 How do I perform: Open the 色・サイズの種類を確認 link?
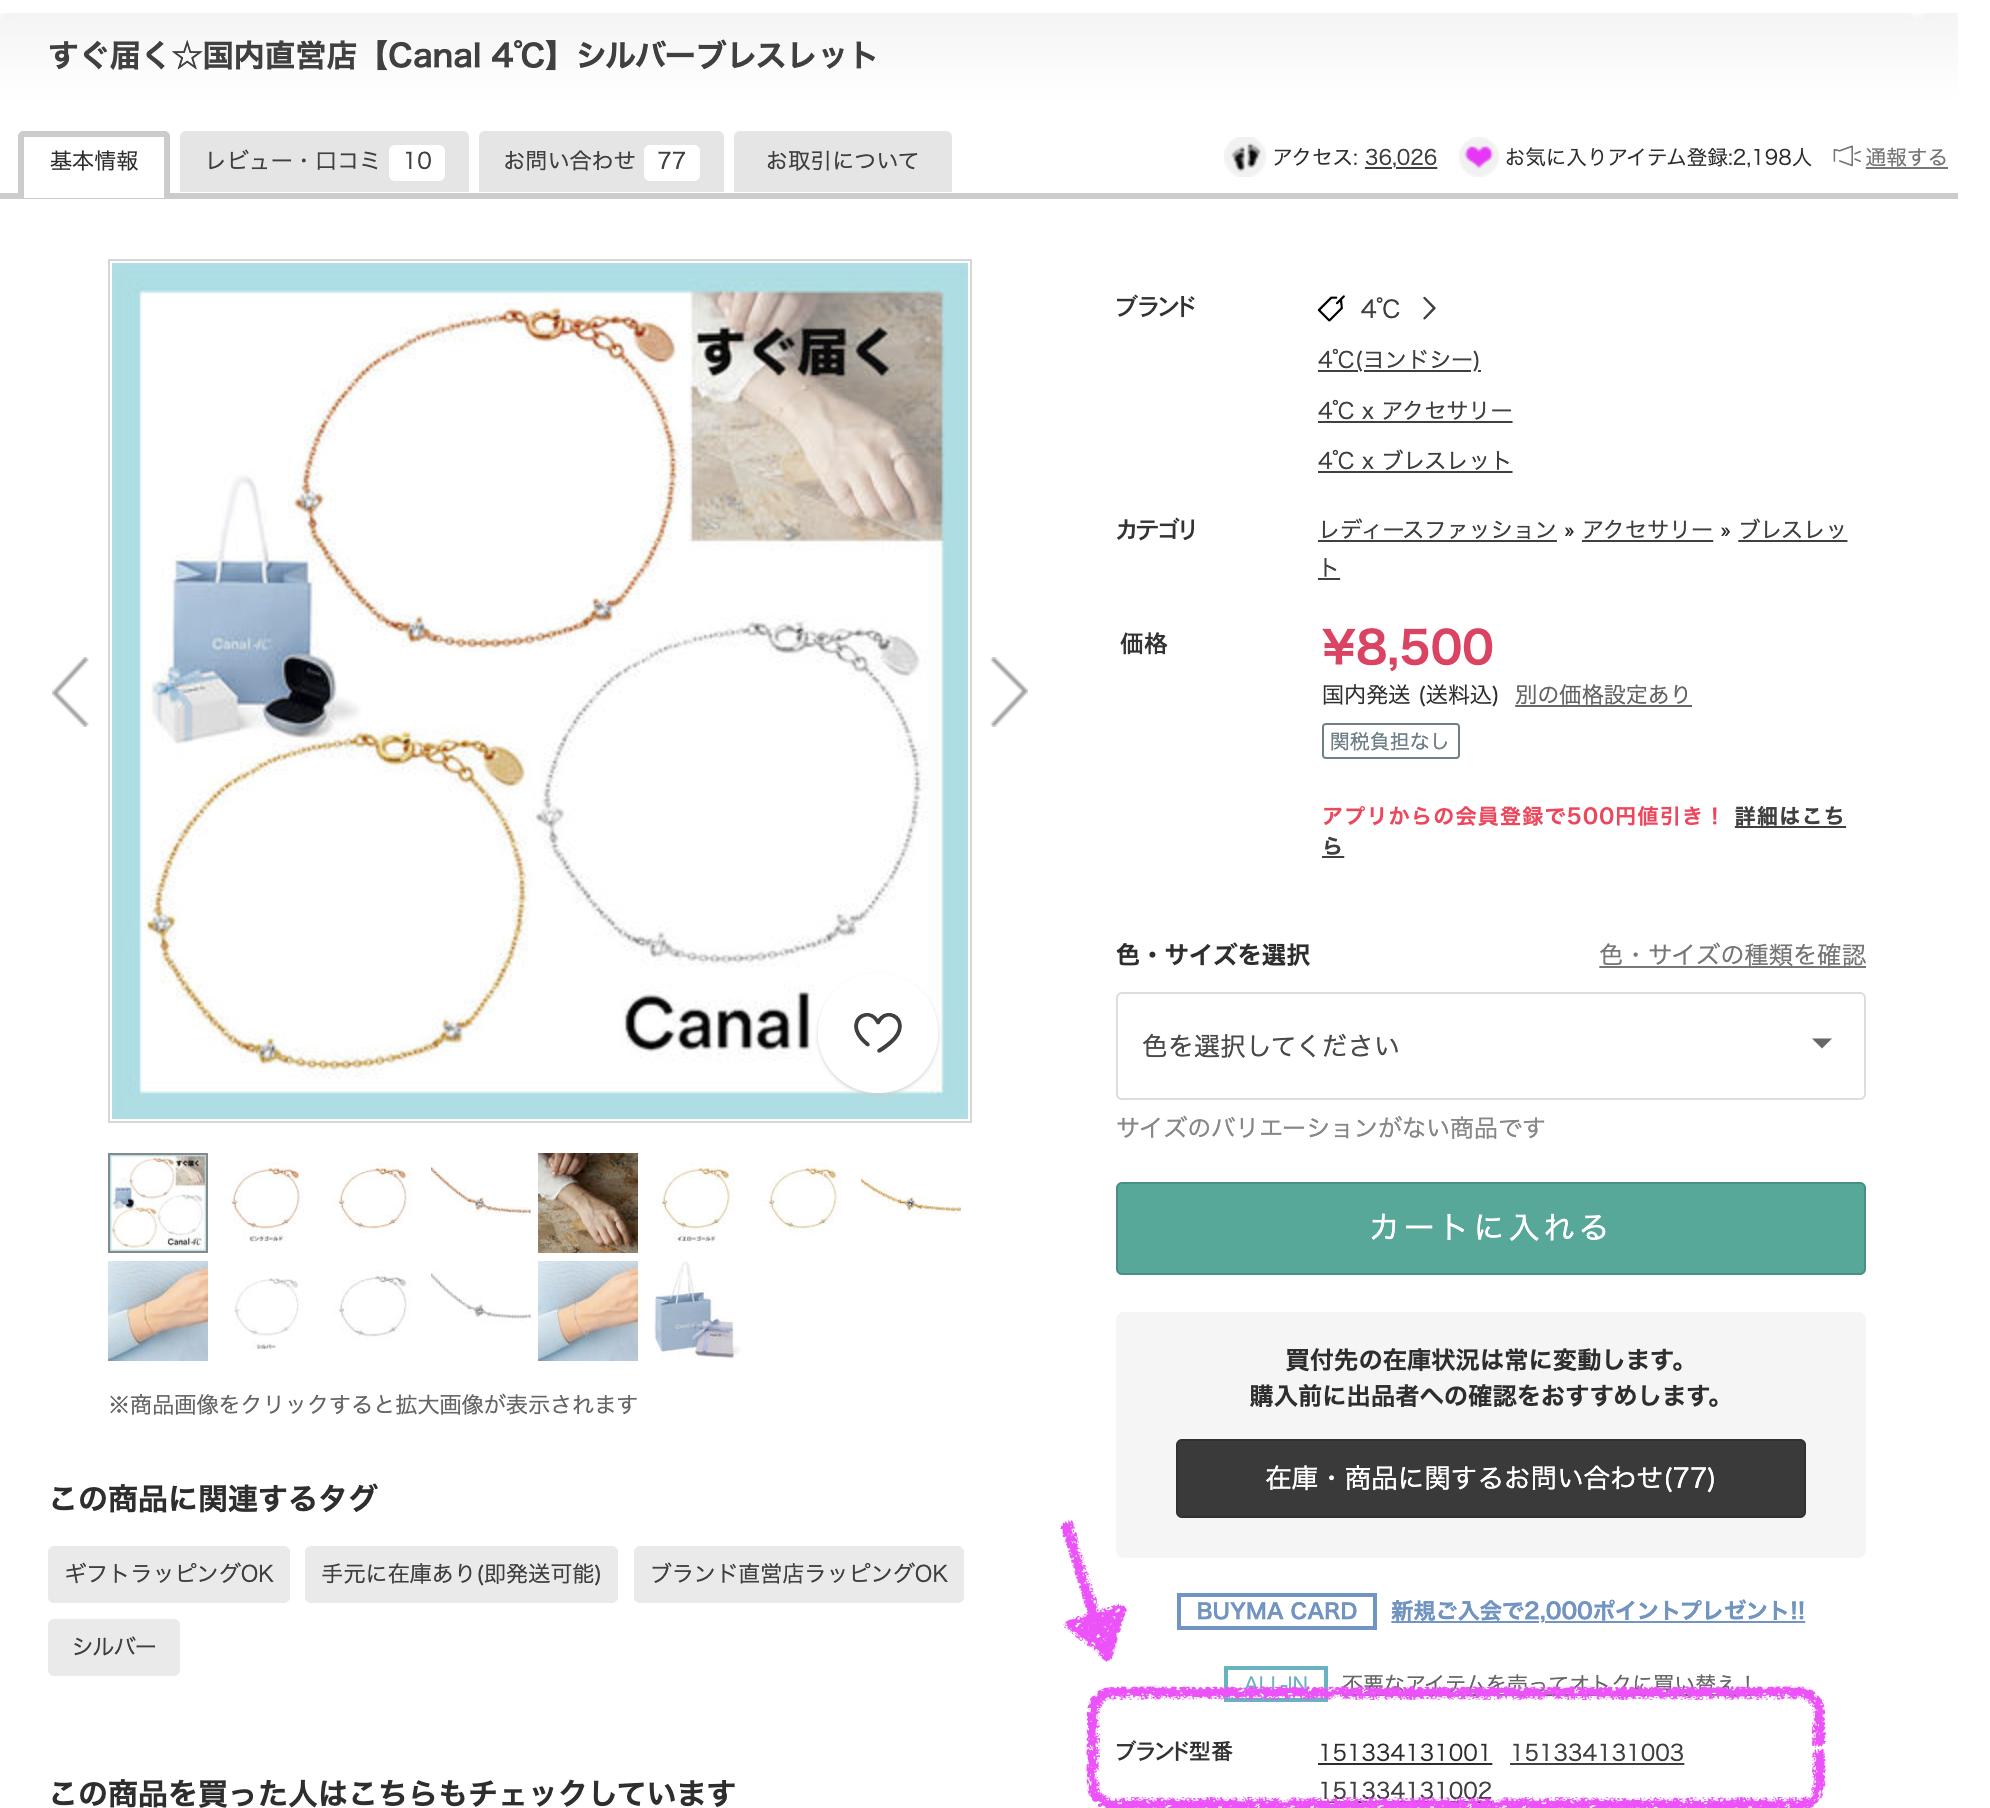(x=1732, y=955)
